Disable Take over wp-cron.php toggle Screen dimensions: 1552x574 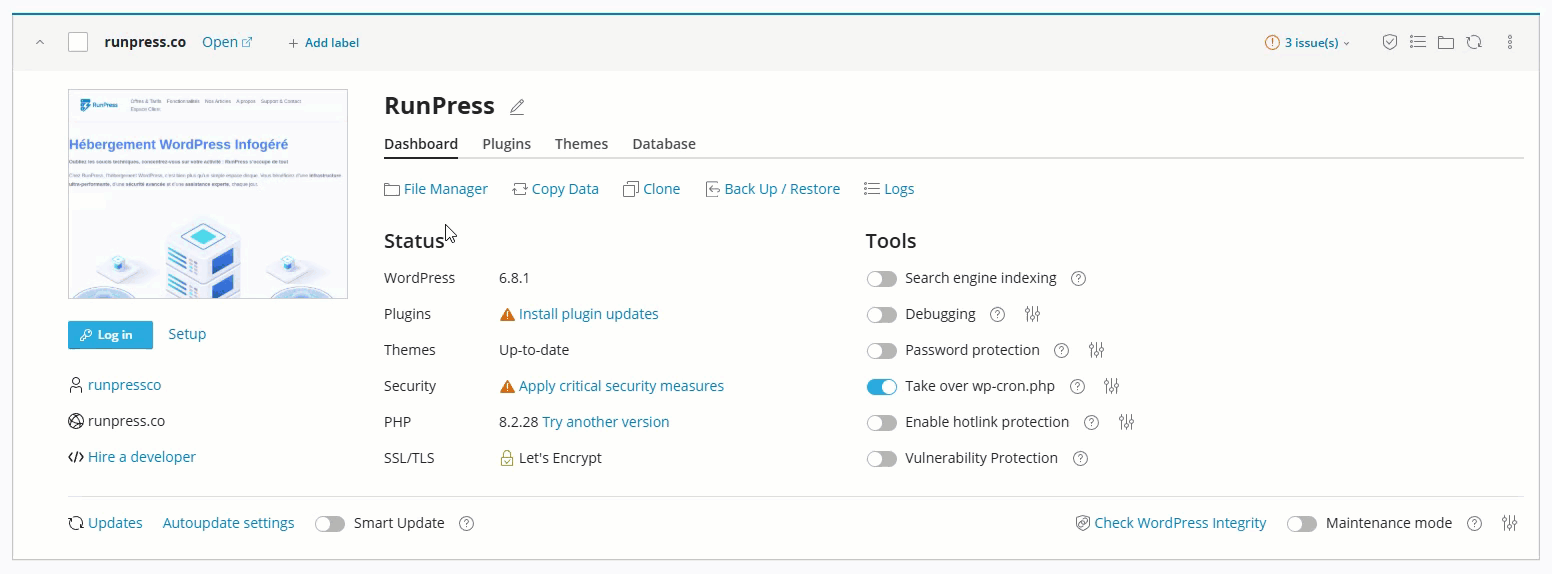881,386
